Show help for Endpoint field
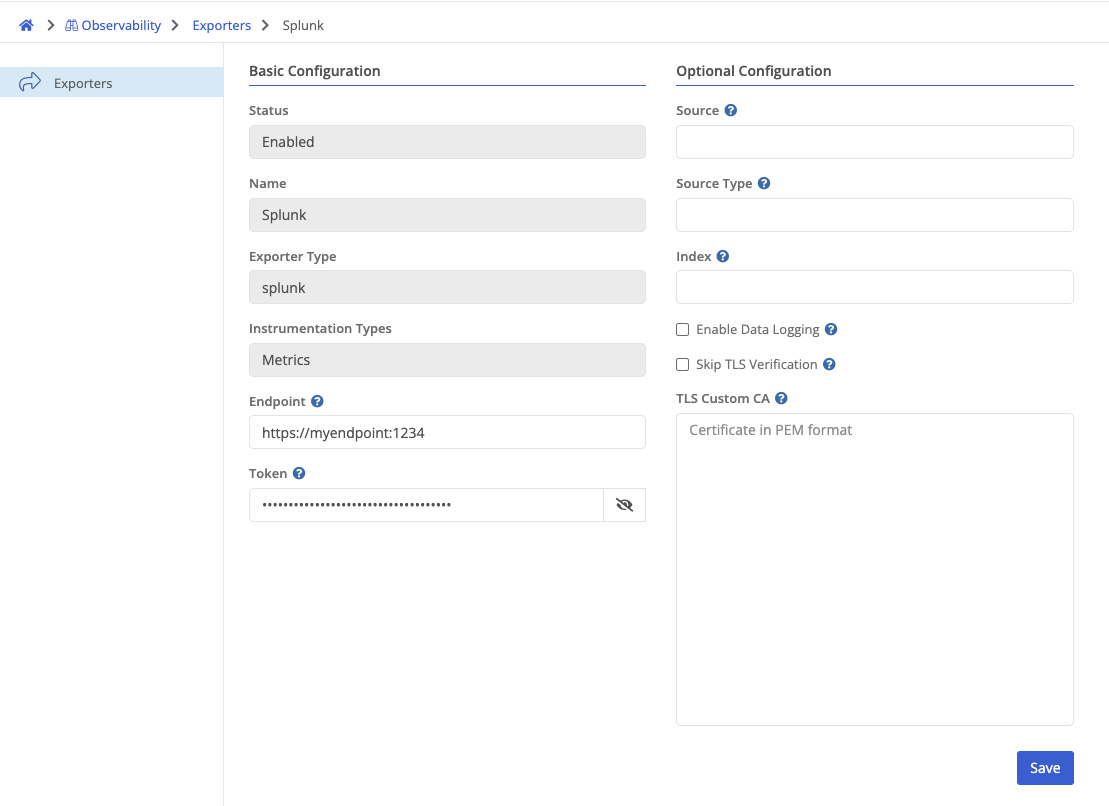The width and height of the screenshot is (1109, 806). tap(317, 401)
